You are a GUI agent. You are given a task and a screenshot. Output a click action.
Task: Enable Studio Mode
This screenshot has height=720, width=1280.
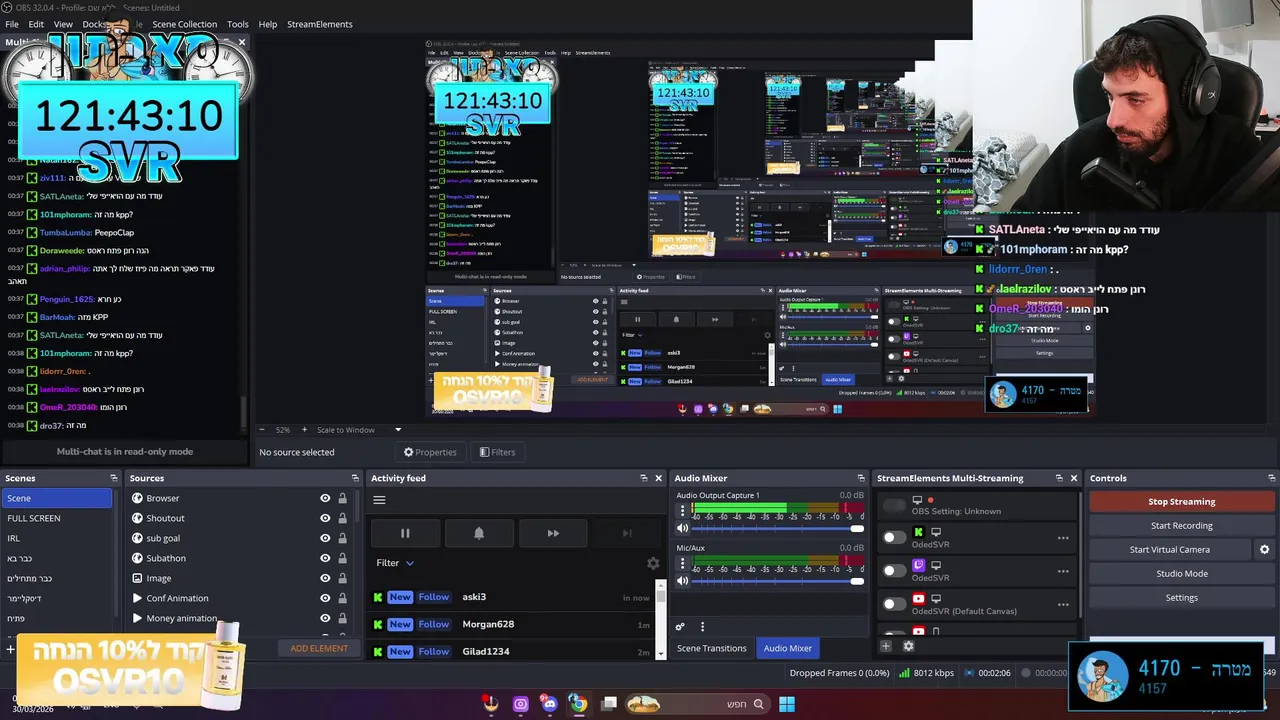point(1182,573)
